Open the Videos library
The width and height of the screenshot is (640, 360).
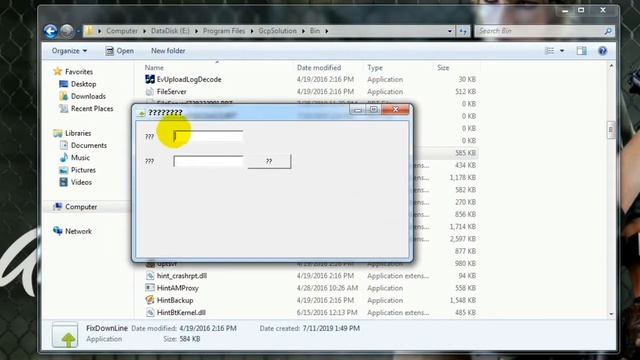click(x=81, y=182)
